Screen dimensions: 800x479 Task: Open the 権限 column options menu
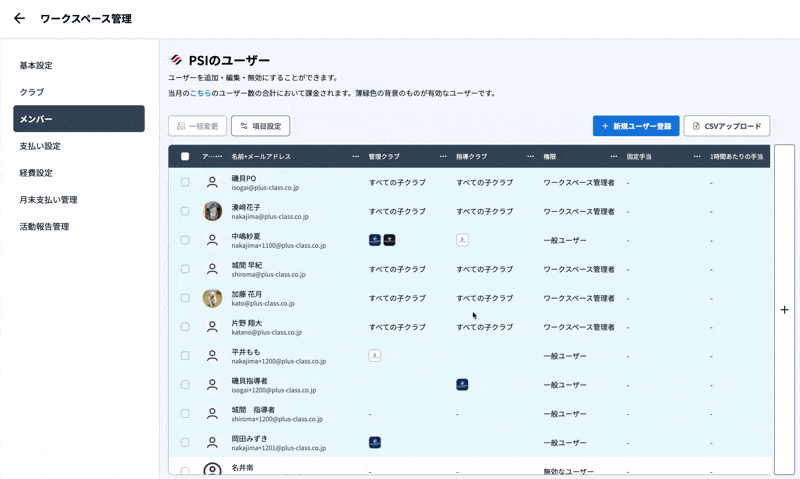pos(614,157)
